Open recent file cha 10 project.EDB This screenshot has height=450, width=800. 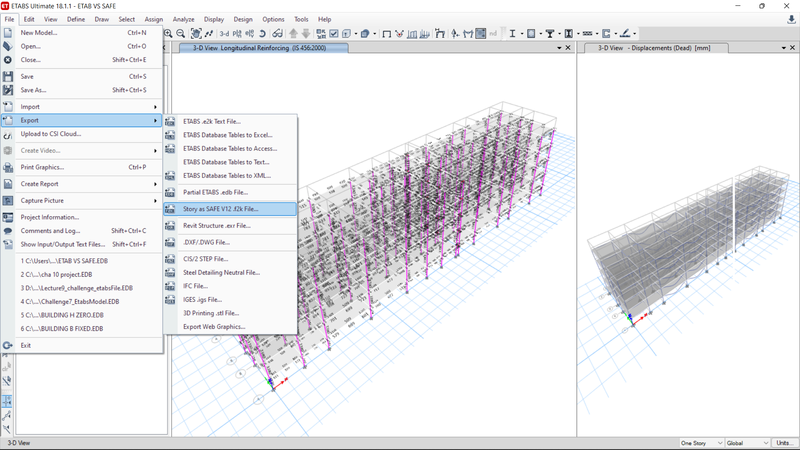click(x=82, y=274)
